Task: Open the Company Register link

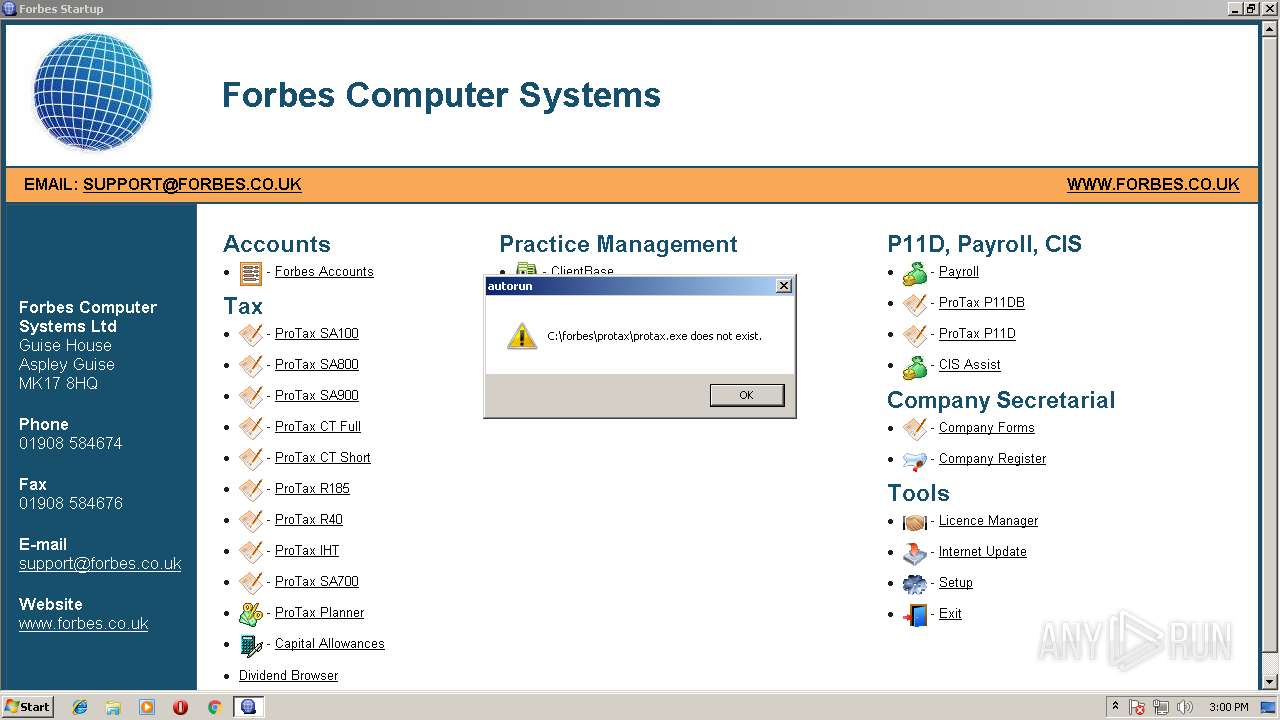Action: click(993, 459)
